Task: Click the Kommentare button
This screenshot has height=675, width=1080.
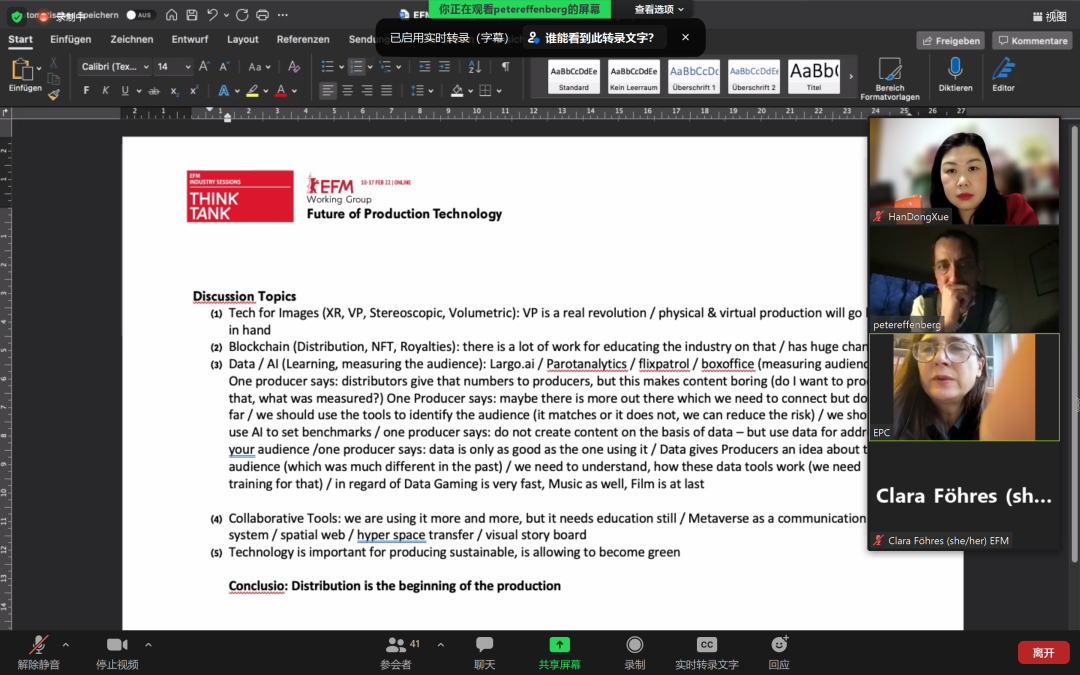Action: click(x=1032, y=41)
